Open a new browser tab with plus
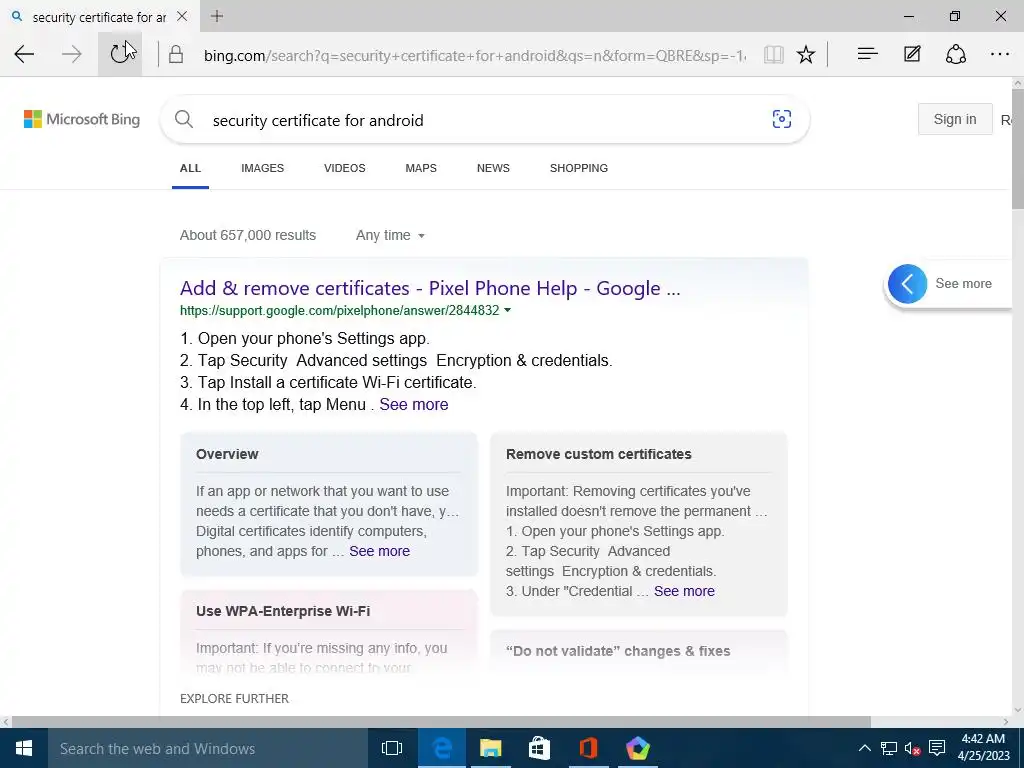Image resolution: width=1024 pixels, height=768 pixels. pyautogui.click(x=217, y=16)
